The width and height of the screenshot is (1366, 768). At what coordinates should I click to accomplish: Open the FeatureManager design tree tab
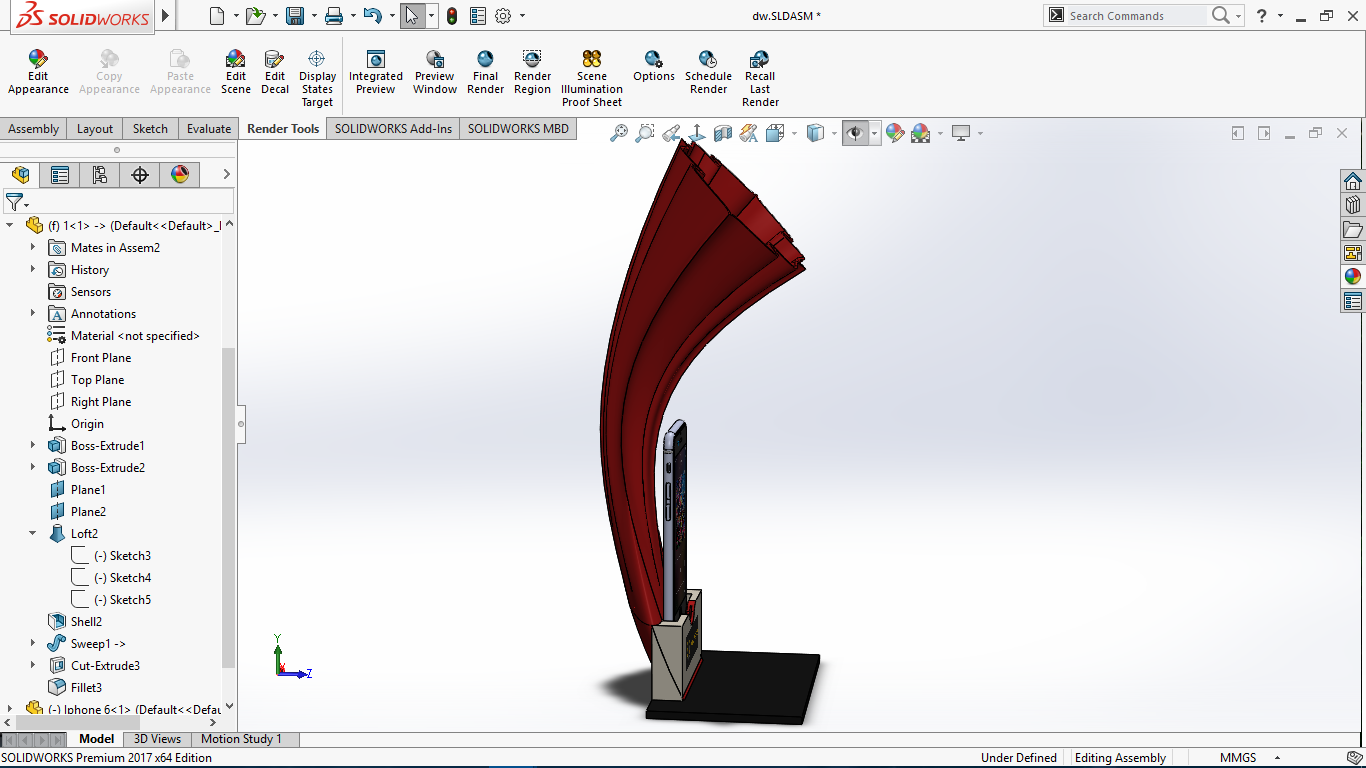click(x=20, y=175)
